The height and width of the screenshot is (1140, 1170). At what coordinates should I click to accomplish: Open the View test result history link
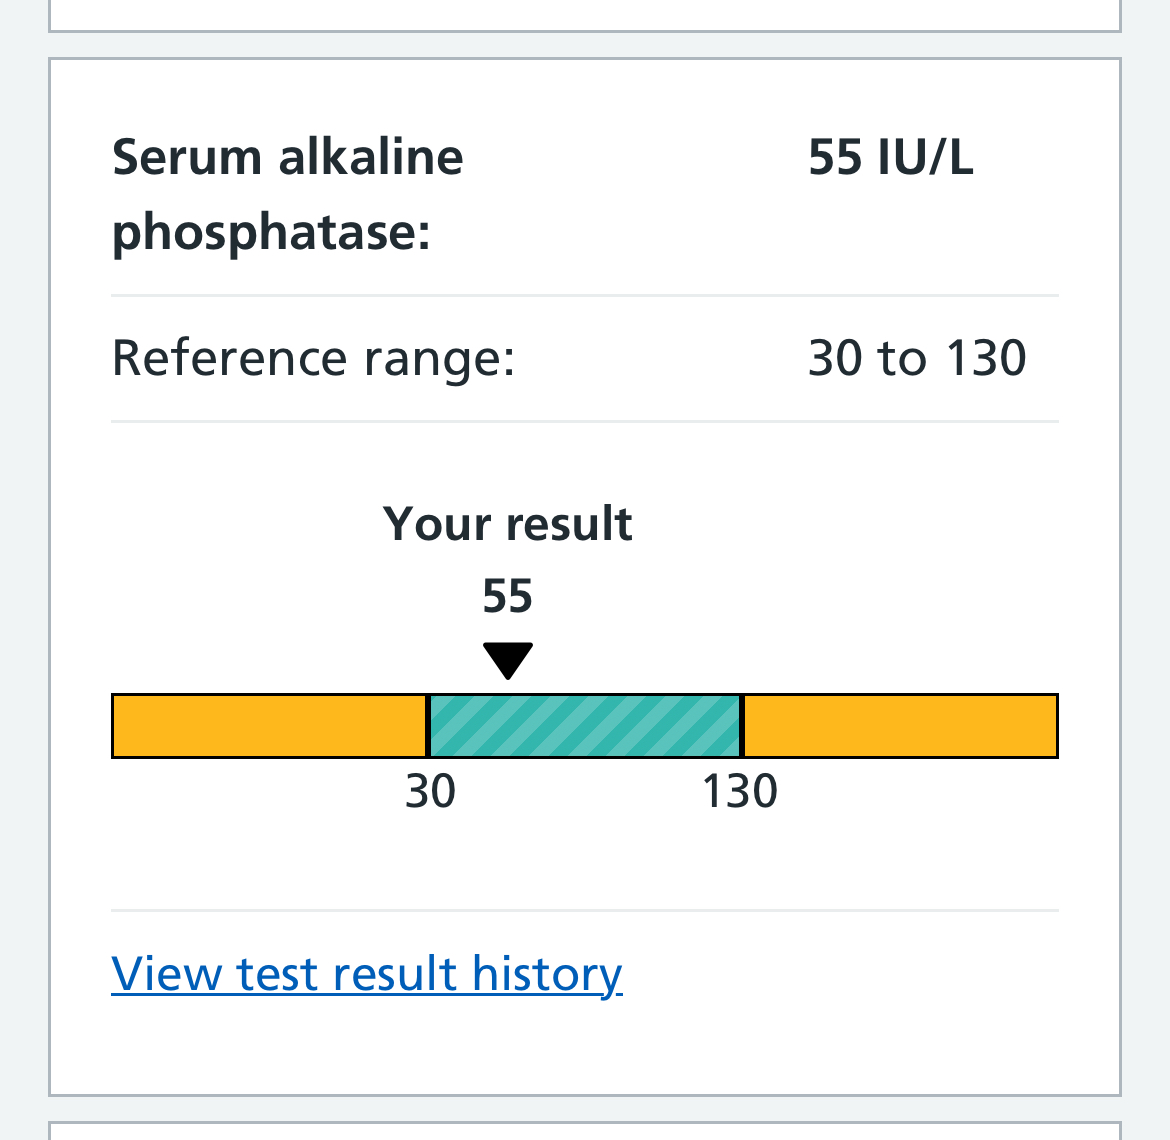click(367, 973)
